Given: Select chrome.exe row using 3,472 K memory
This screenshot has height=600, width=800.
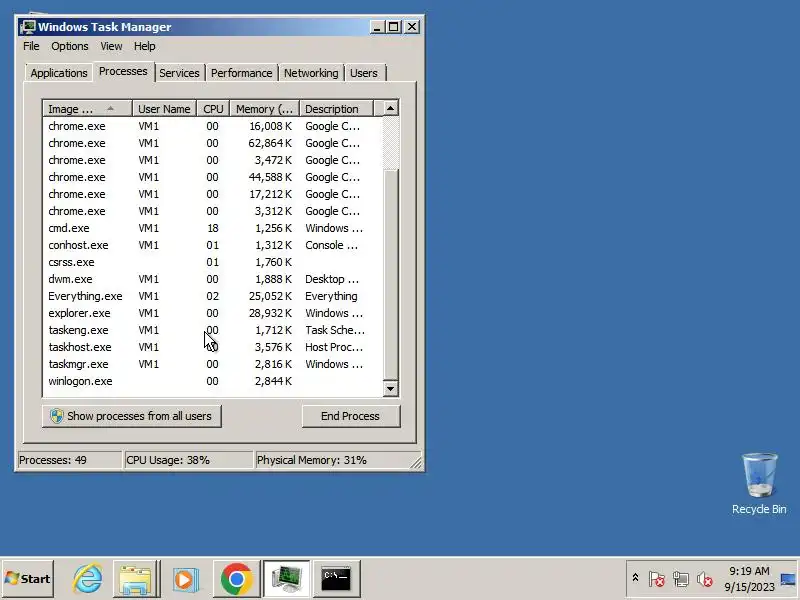Looking at the screenshot, I should (x=212, y=160).
